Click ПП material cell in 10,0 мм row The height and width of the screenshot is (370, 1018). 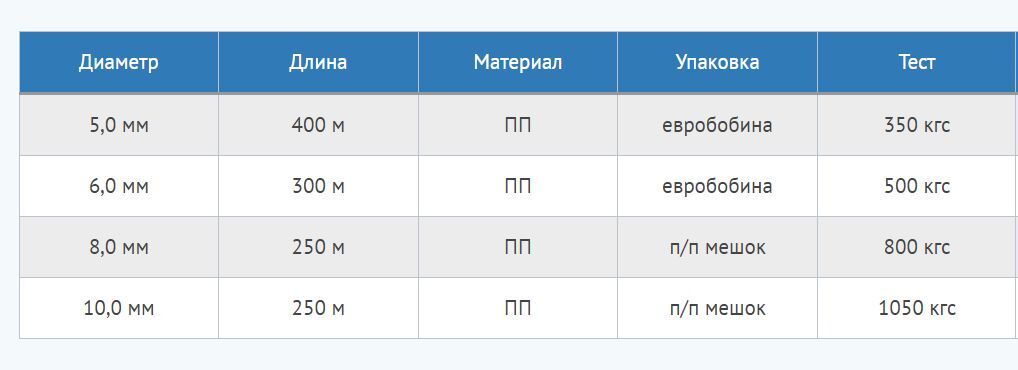click(x=517, y=308)
